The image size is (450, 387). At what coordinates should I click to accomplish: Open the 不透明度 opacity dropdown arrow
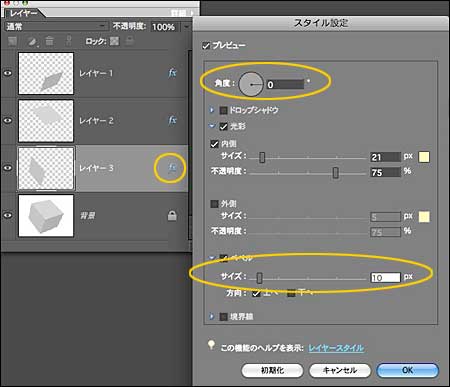click(186, 27)
